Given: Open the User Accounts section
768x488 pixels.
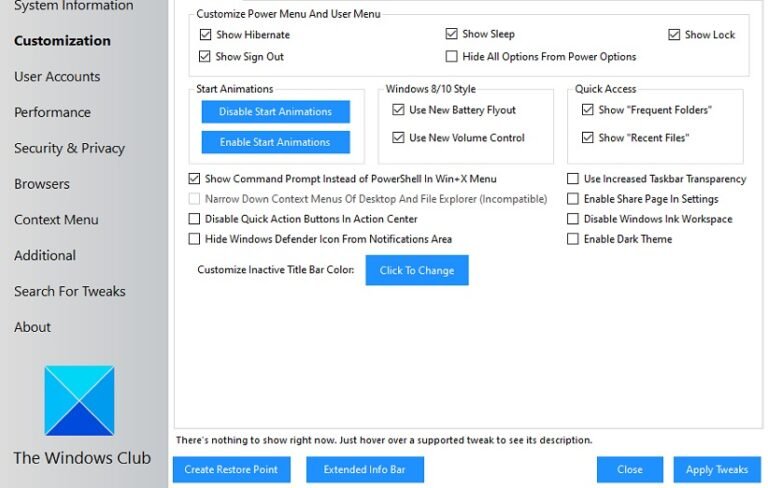Looking at the screenshot, I should click(x=57, y=77).
